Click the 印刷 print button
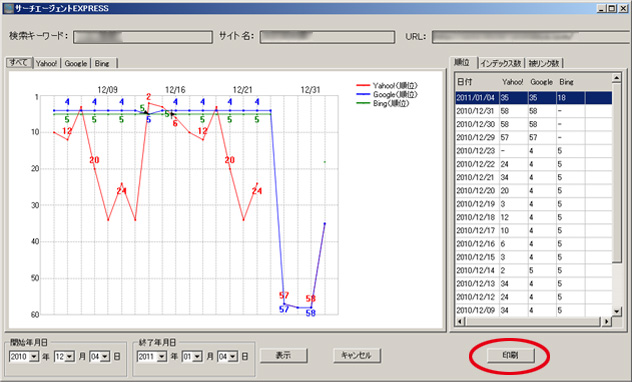This screenshot has width=632, height=382. [511, 355]
